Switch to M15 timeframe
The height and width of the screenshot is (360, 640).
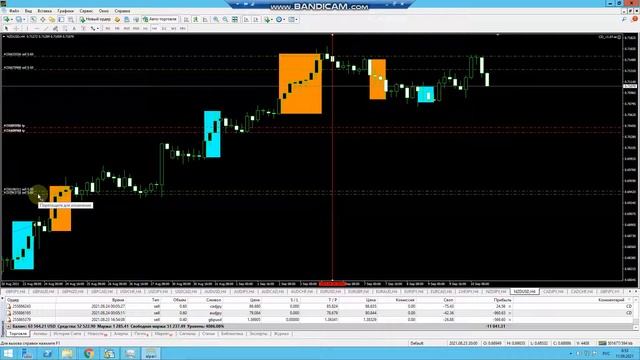pos(127,28)
